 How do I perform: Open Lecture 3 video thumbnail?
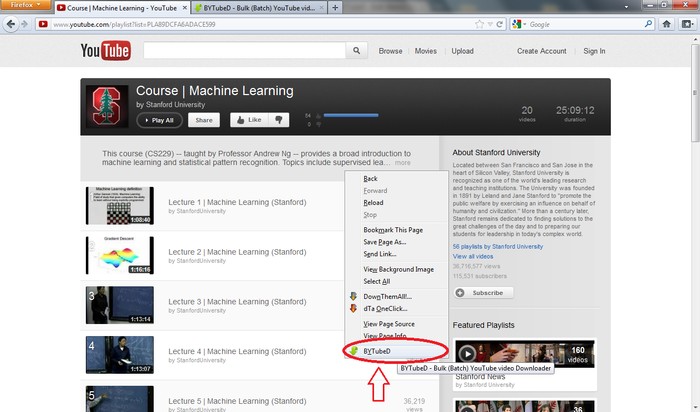[120, 305]
